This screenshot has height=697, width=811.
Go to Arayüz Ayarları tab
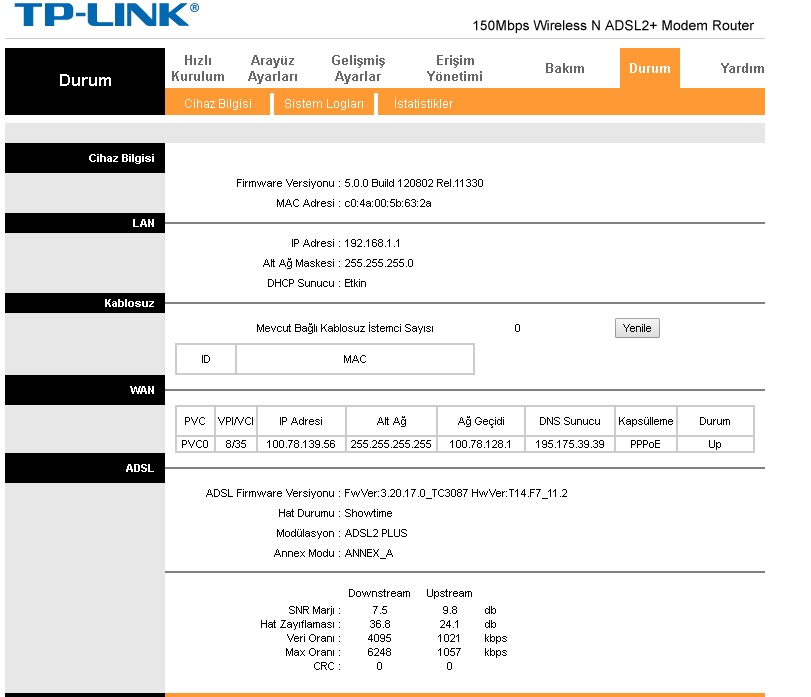coord(273,68)
